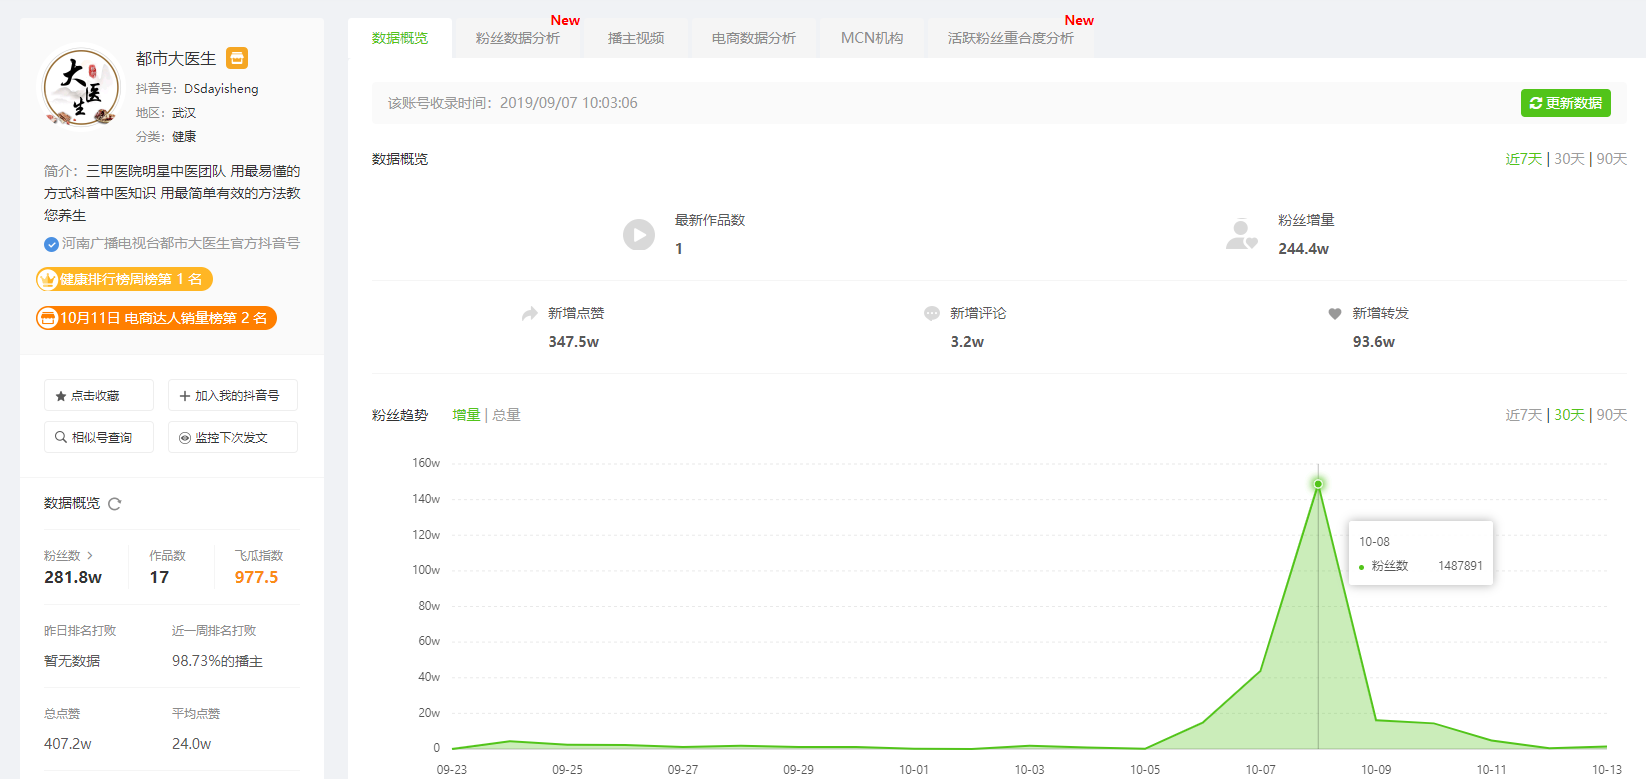
Task: Expand 粉丝数 details via the chevron arrow
Action: 90,555
